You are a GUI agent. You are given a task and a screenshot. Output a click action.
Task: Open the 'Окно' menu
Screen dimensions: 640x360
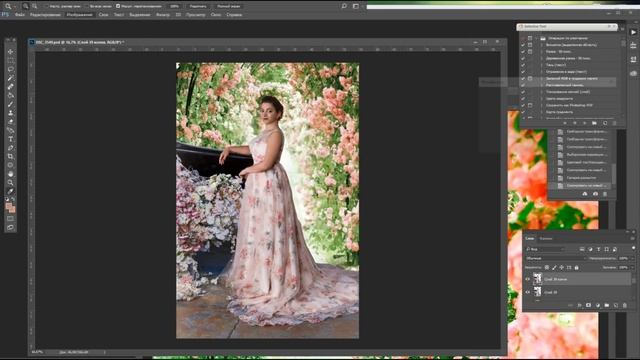click(216, 15)
